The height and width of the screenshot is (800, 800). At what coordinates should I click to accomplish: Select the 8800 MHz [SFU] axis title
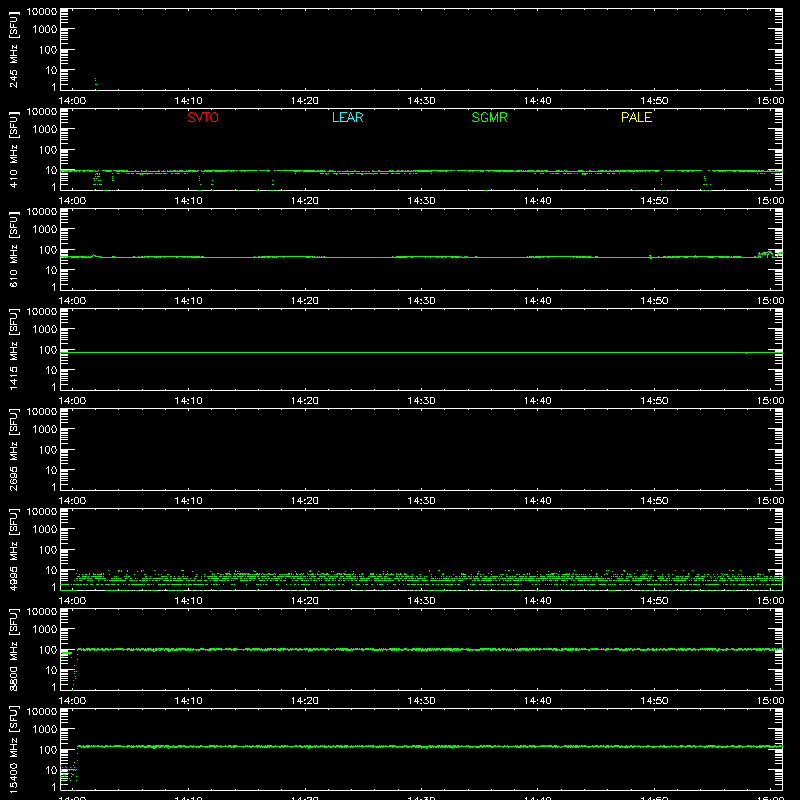pyautogui.click(x=13, y=649)
